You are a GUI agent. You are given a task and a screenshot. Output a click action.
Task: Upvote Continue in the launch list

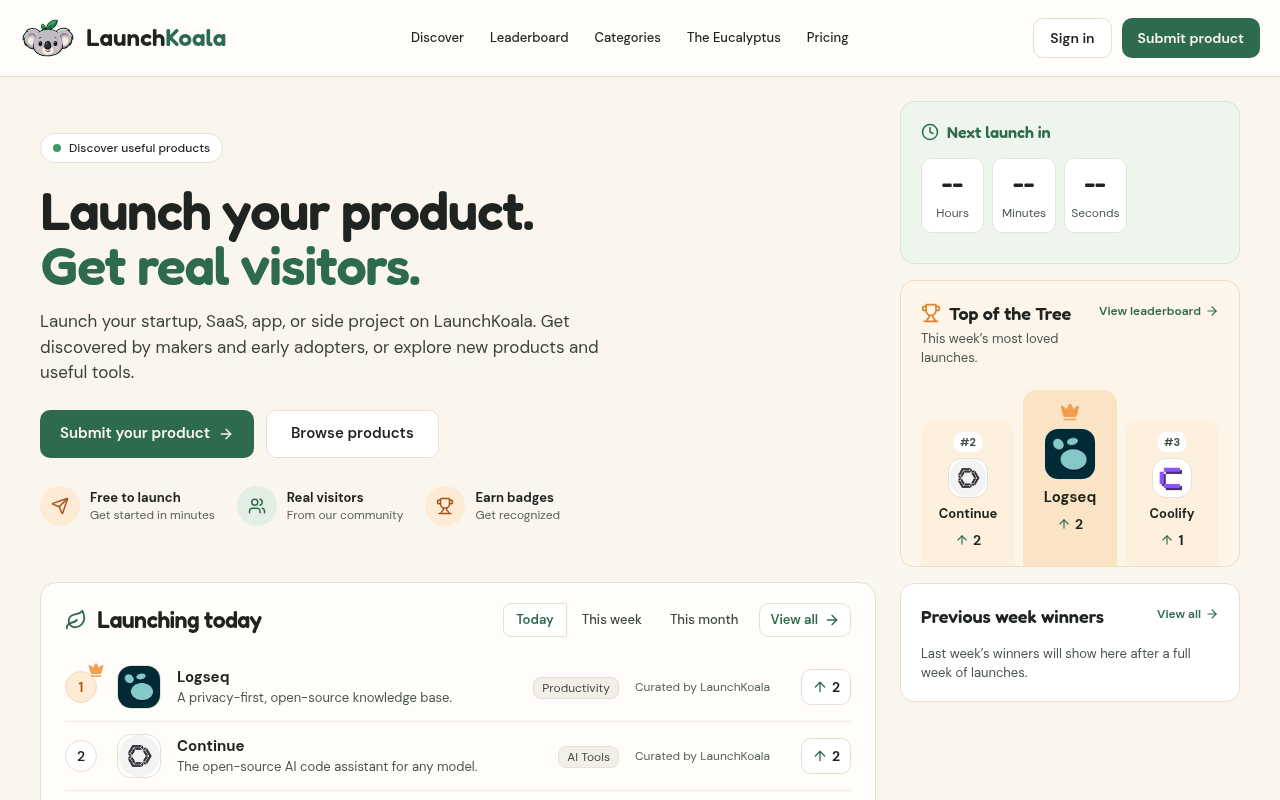826,756
